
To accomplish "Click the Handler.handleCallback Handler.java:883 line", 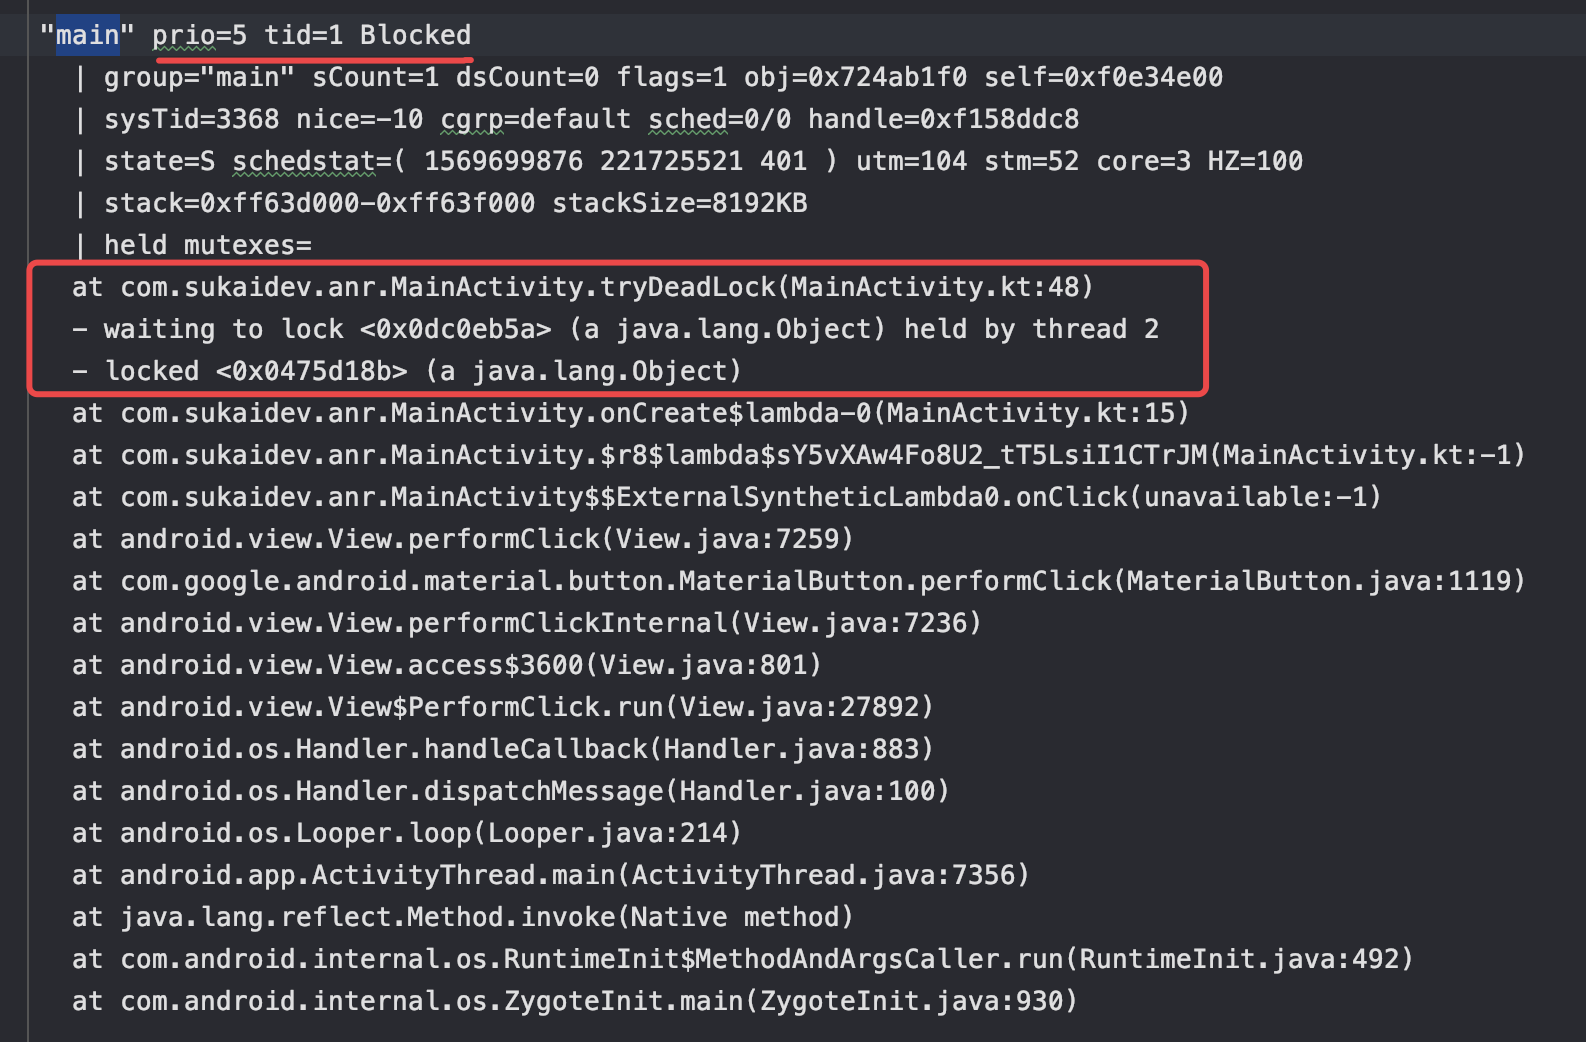I will tap(503, 749).
